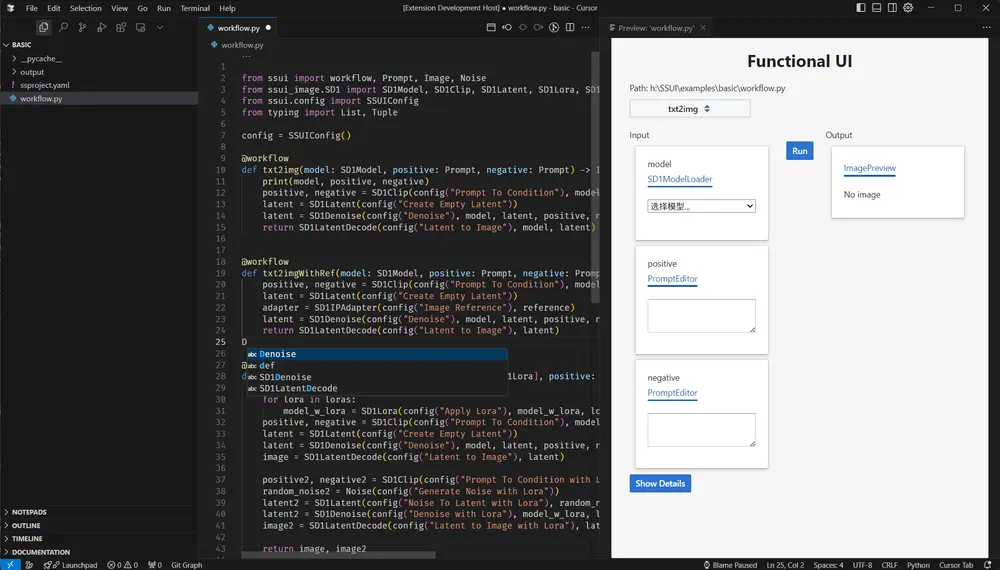This screenshot has width=1000, height=570.
Task: Open the txt2img workflow dropdown
Action: tap(689, 108)
